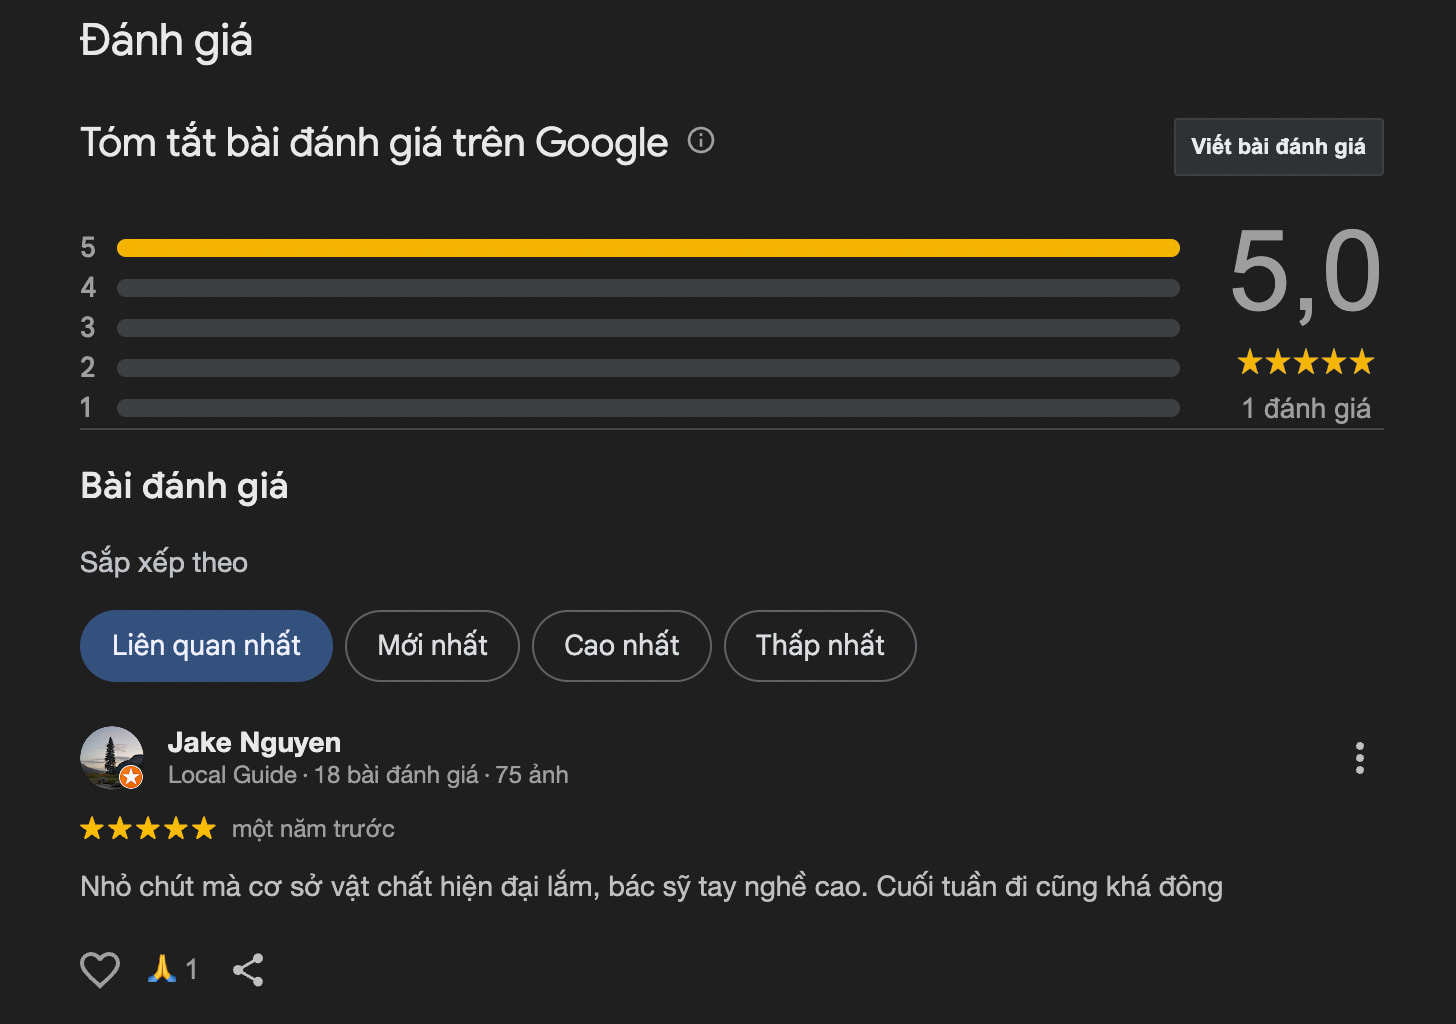The height and width of the screenshot is (1024, 1456).
Task: Click the Local Guide badge on avatar
Action: point(131,777)
